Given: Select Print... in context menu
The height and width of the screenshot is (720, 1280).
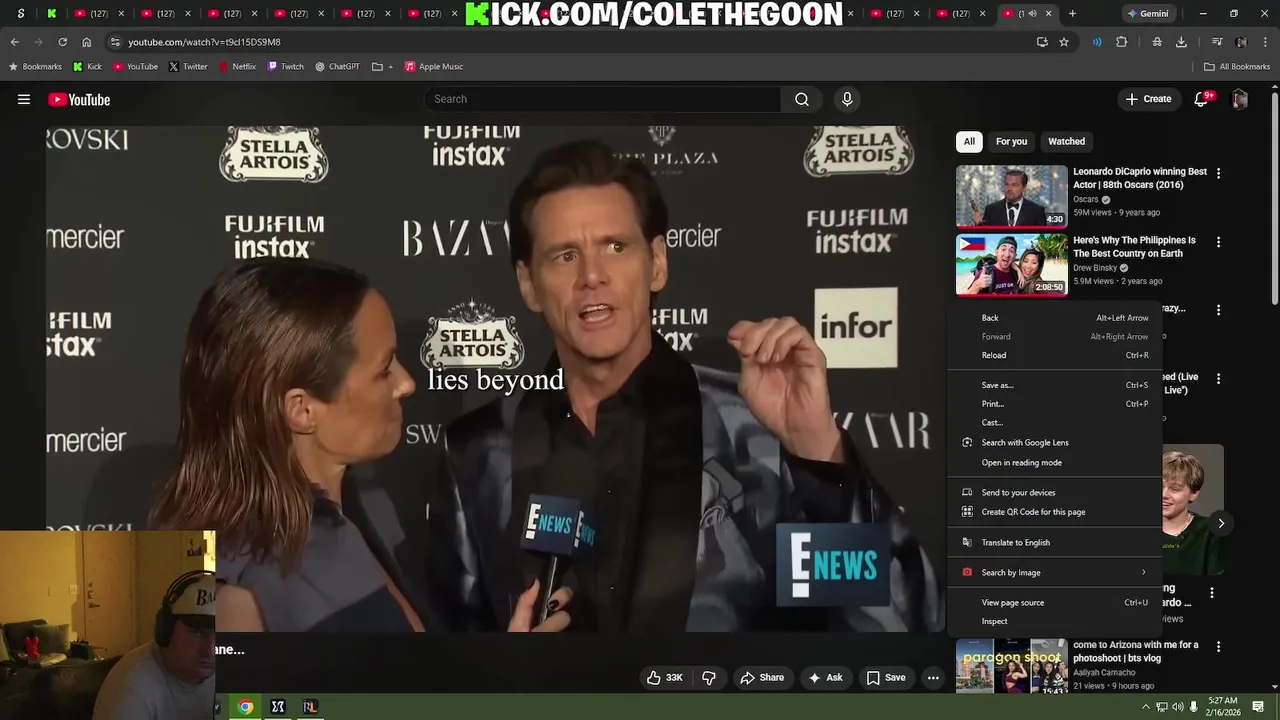Looking at the screenshot, I should 1055,404.
